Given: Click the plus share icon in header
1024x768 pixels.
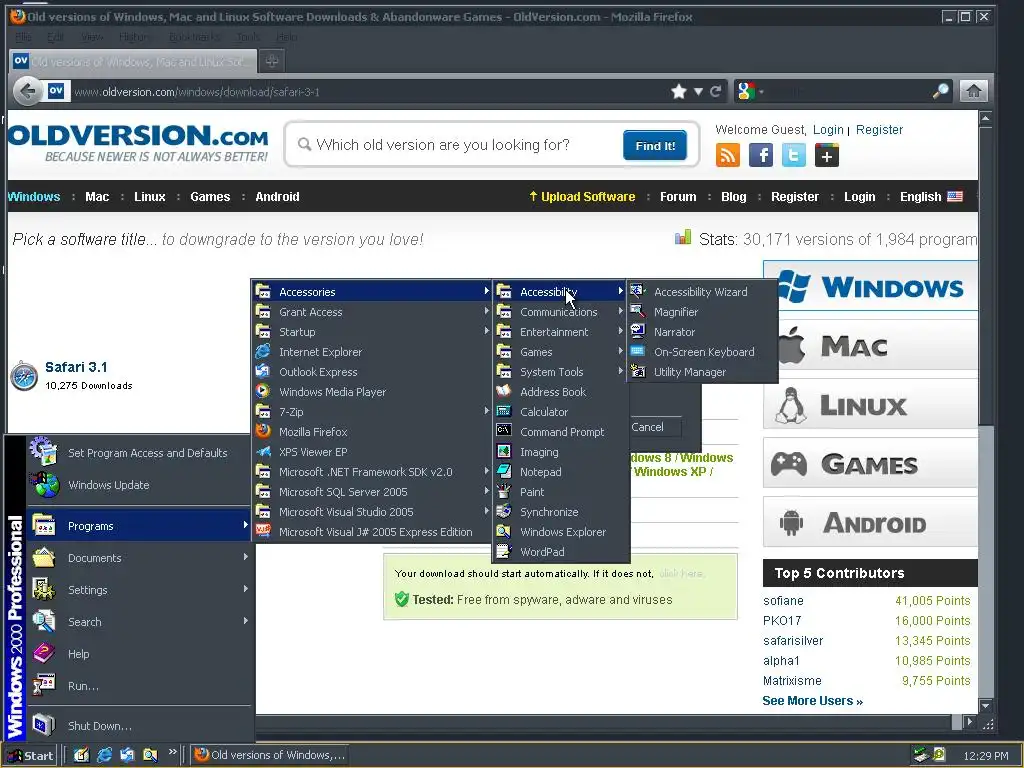Looking at the screenshot, I should [826, 155].
